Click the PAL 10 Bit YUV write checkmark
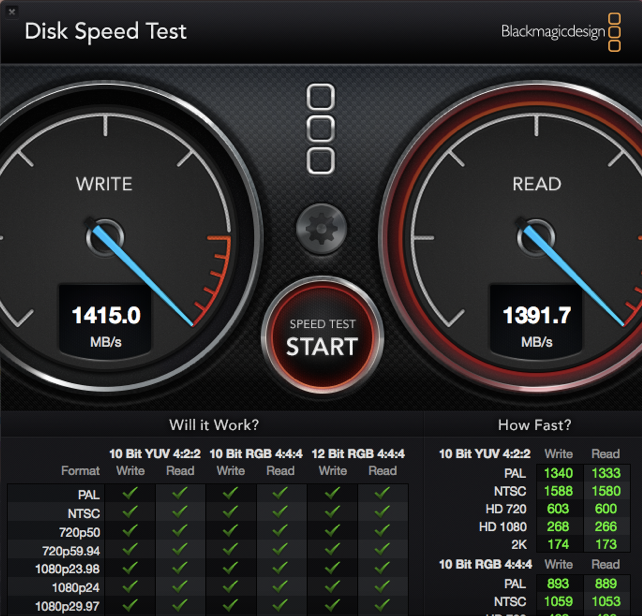 (x=130, y=493)
